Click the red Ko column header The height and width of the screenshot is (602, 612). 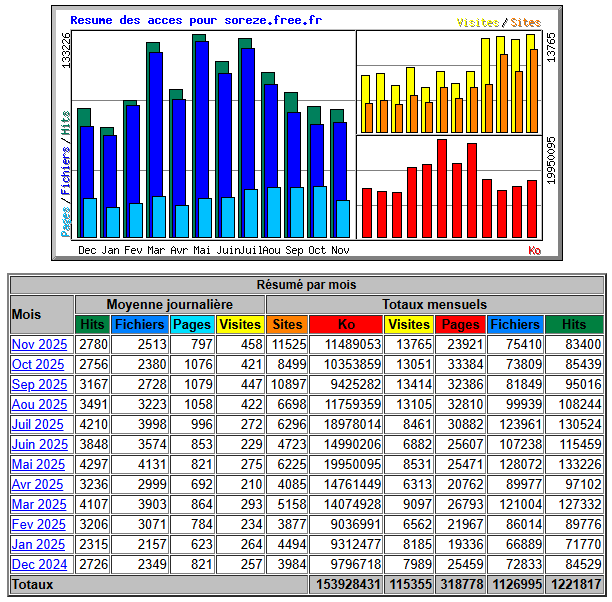pyautogui.click(x=346, y=325)
